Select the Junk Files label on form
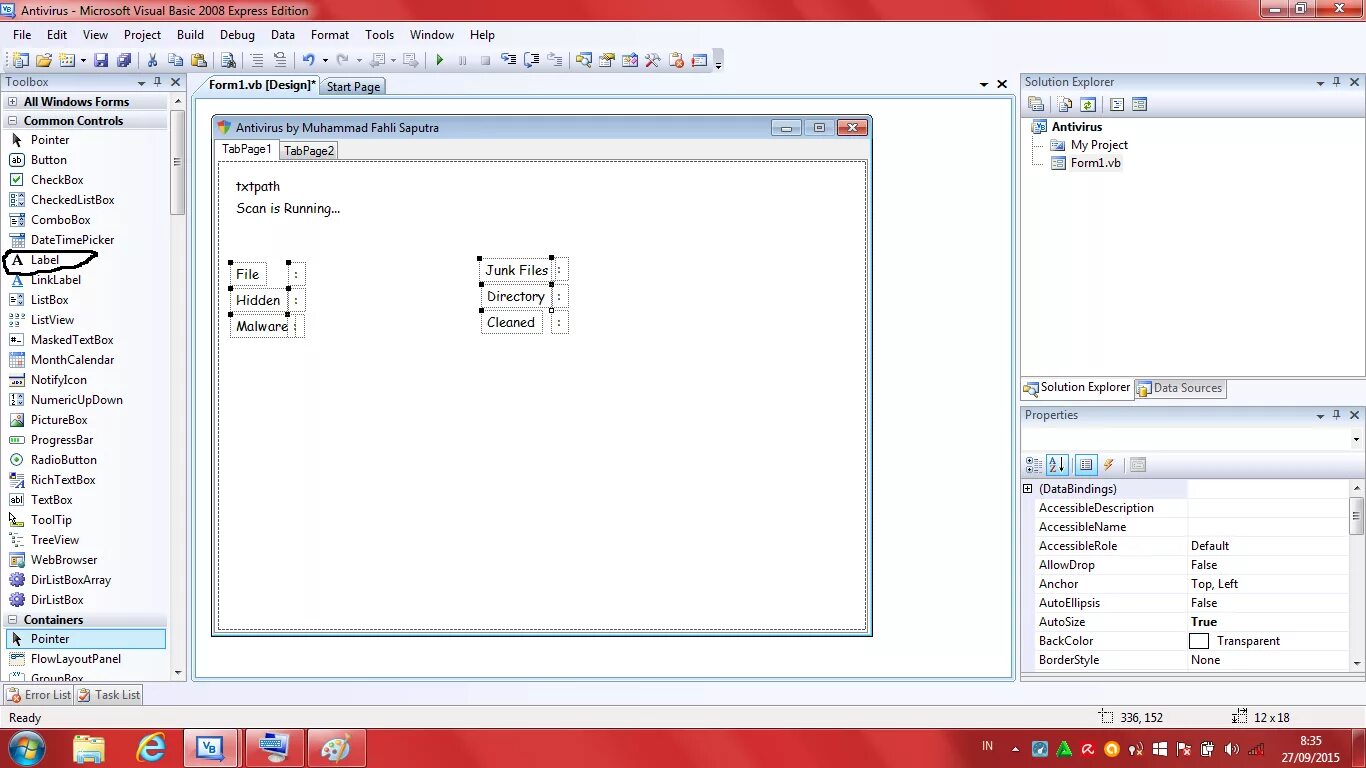Image resolution: width=1366 pixels, height=768 pixels. 516,270
